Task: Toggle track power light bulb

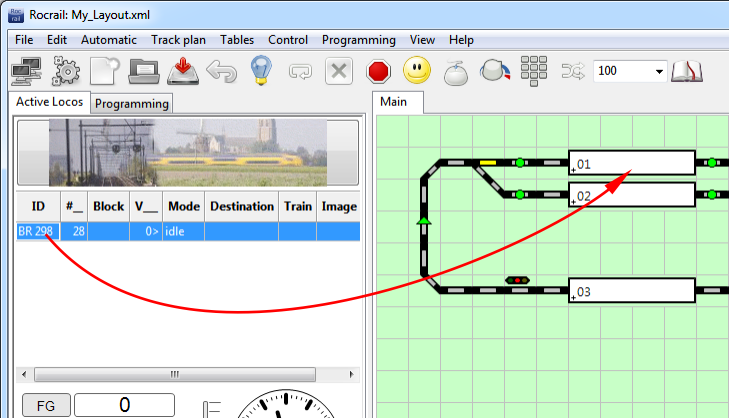Action: point(261,72)
